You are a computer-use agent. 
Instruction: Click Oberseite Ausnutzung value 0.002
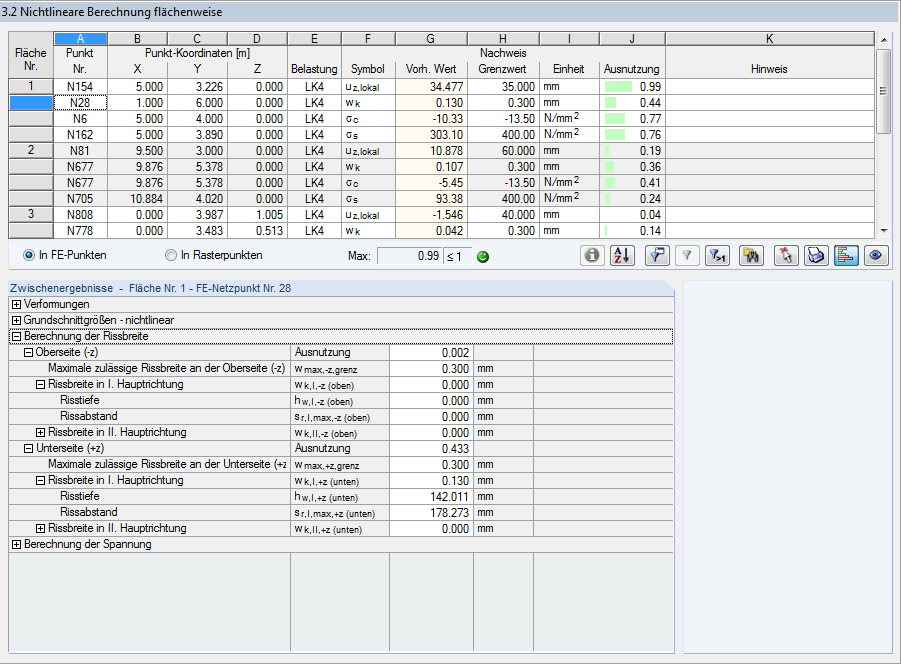tap(432, 353)
